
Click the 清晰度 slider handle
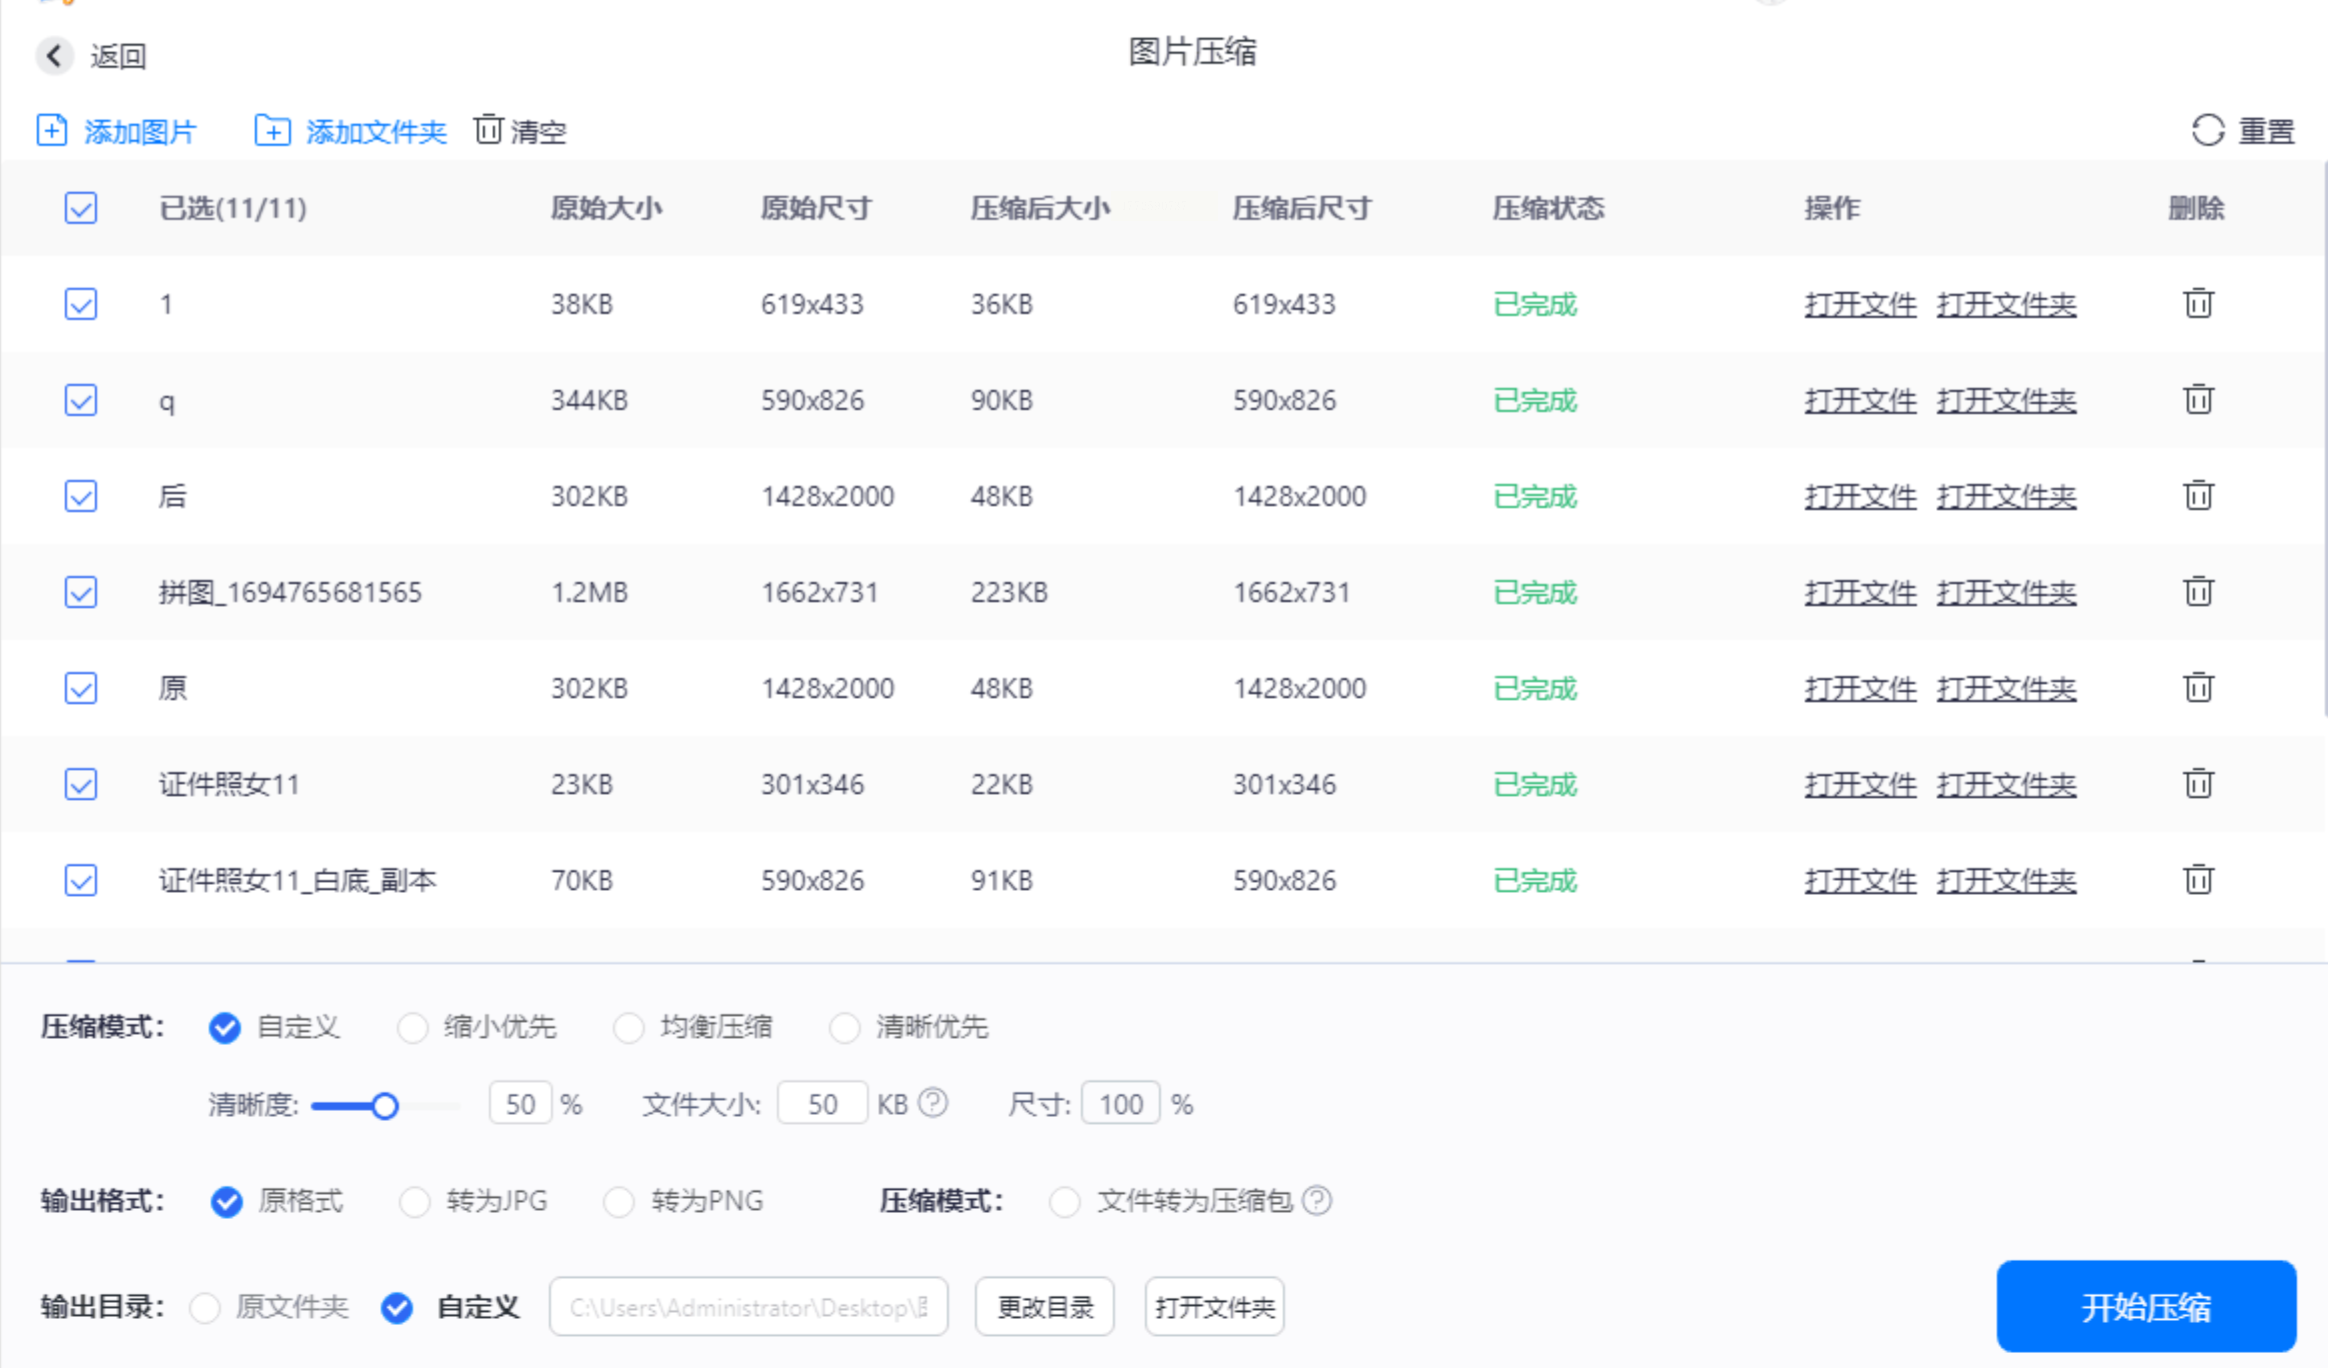pyautogui.click(x=385, y=1106)
